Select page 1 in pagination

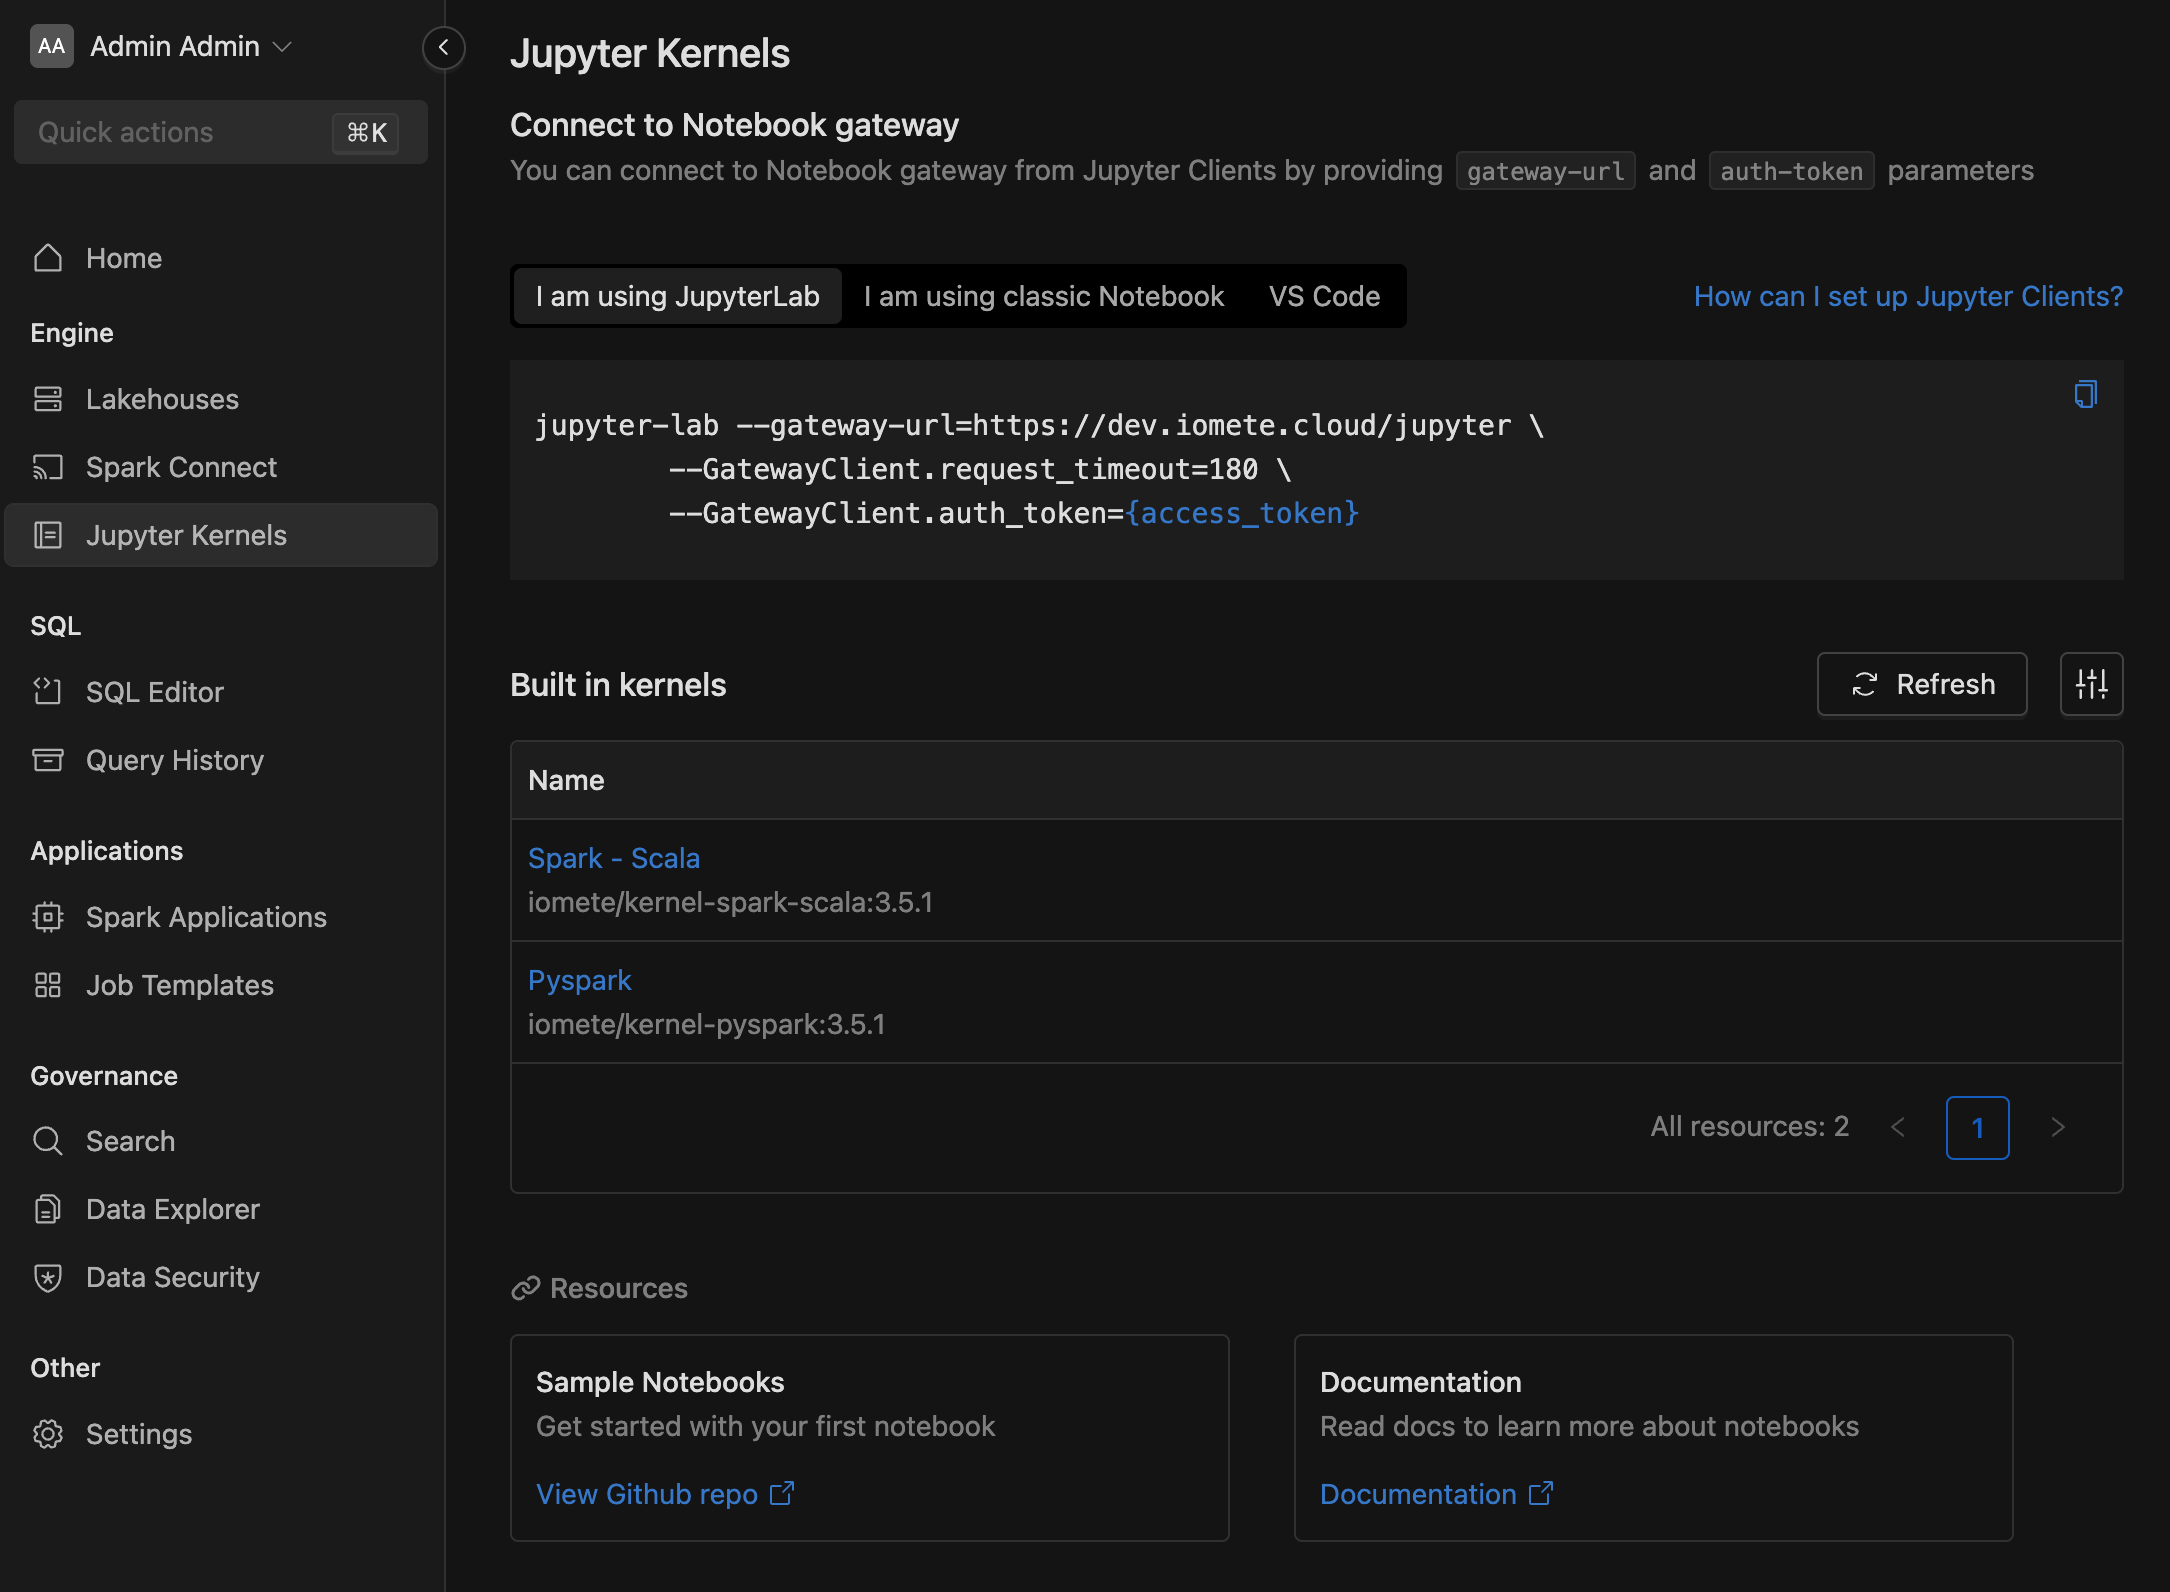[x=1977, y=1127]
